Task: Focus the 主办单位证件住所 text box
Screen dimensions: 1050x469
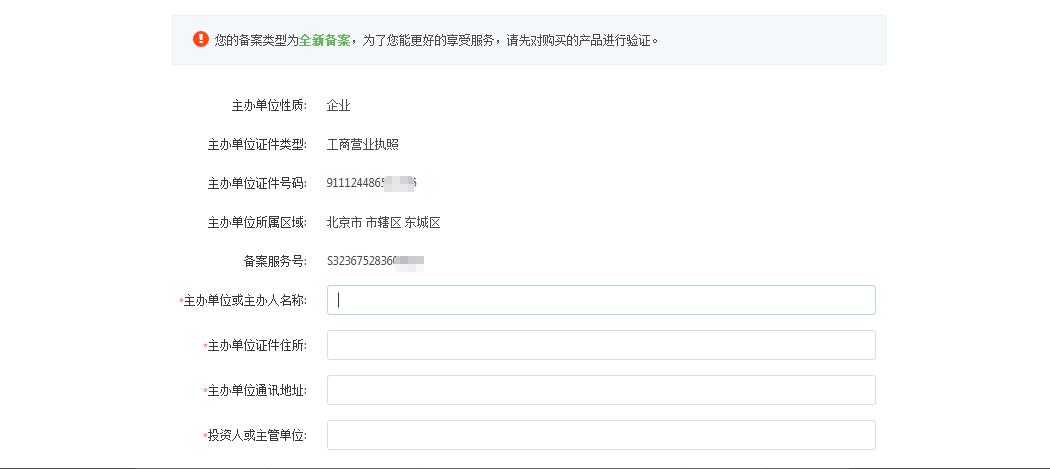Action: (x=600, y=345)
